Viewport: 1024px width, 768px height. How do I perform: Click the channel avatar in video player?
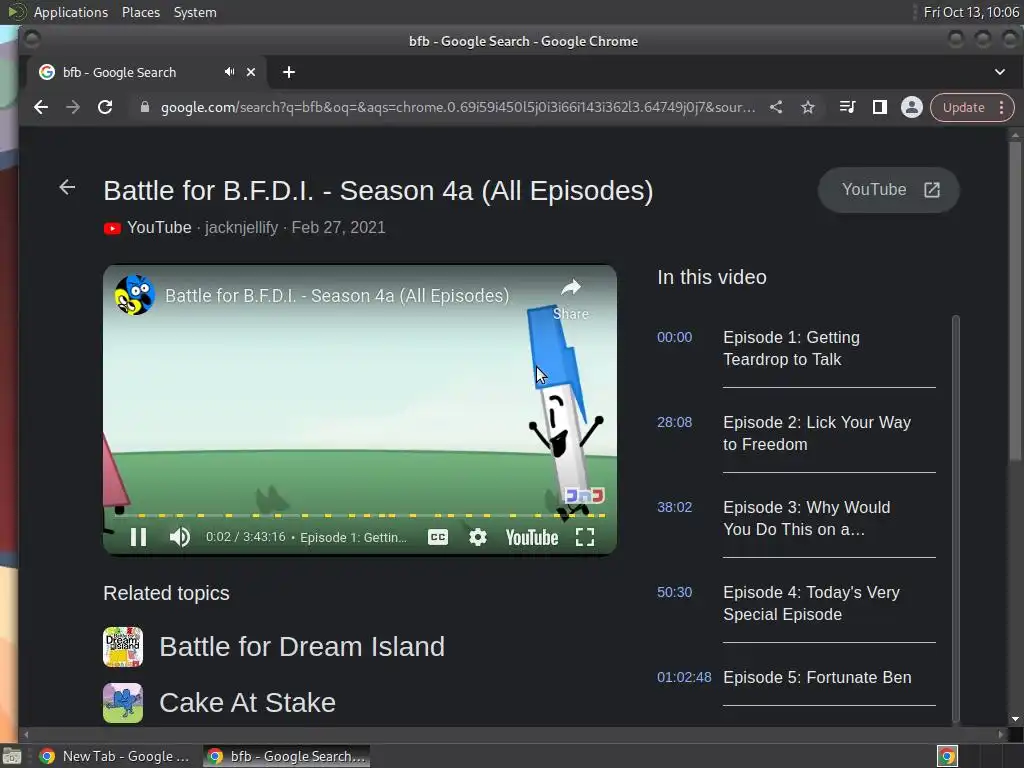pyautogui.click(x=135, y=295)
